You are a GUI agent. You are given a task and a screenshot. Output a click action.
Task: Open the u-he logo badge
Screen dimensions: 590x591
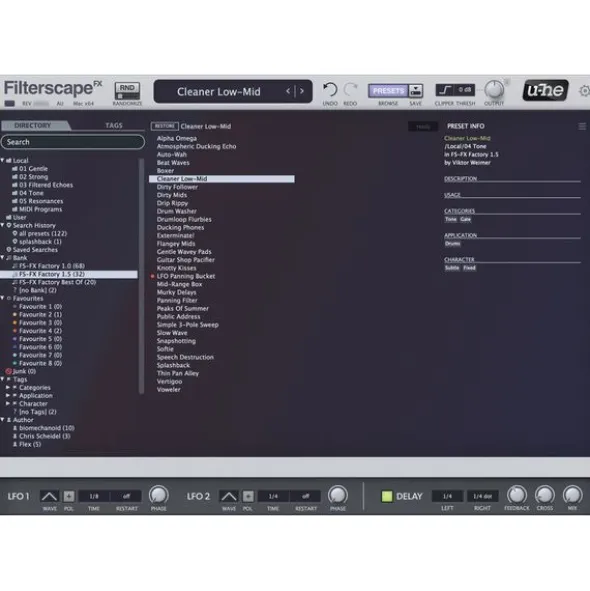point(545,90)
